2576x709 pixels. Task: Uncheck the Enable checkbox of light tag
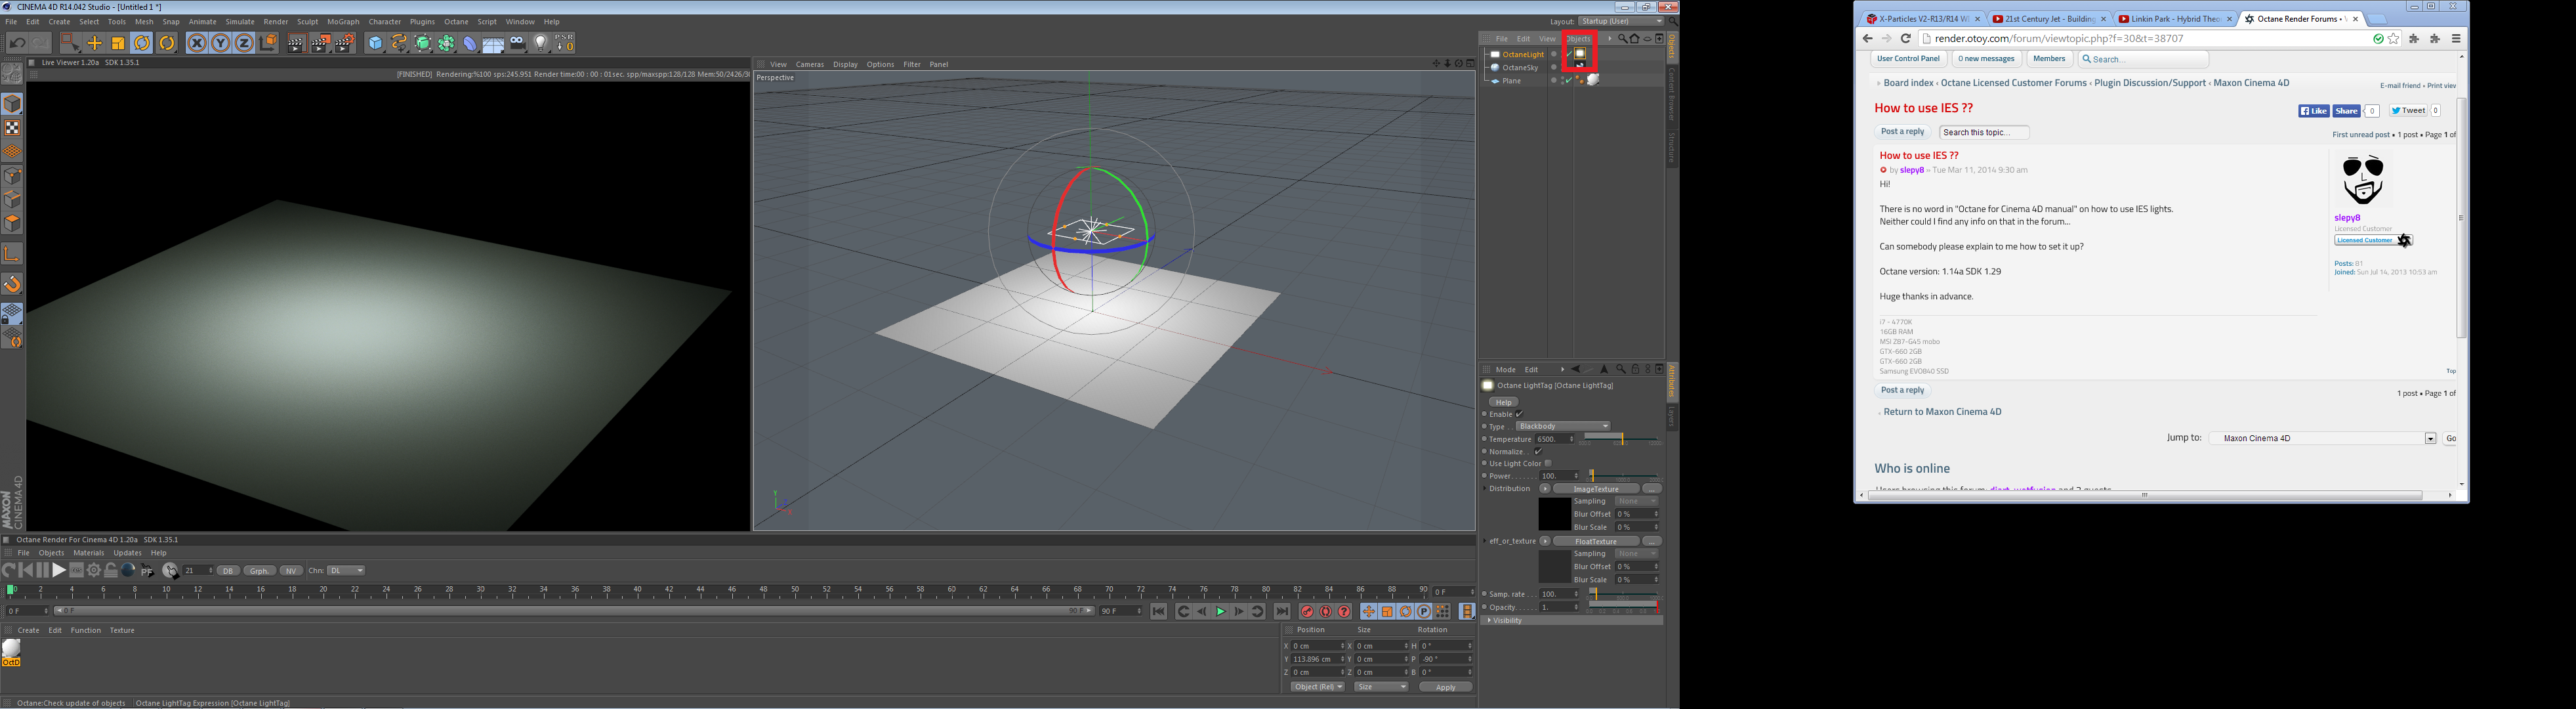tap(1519, 414)
